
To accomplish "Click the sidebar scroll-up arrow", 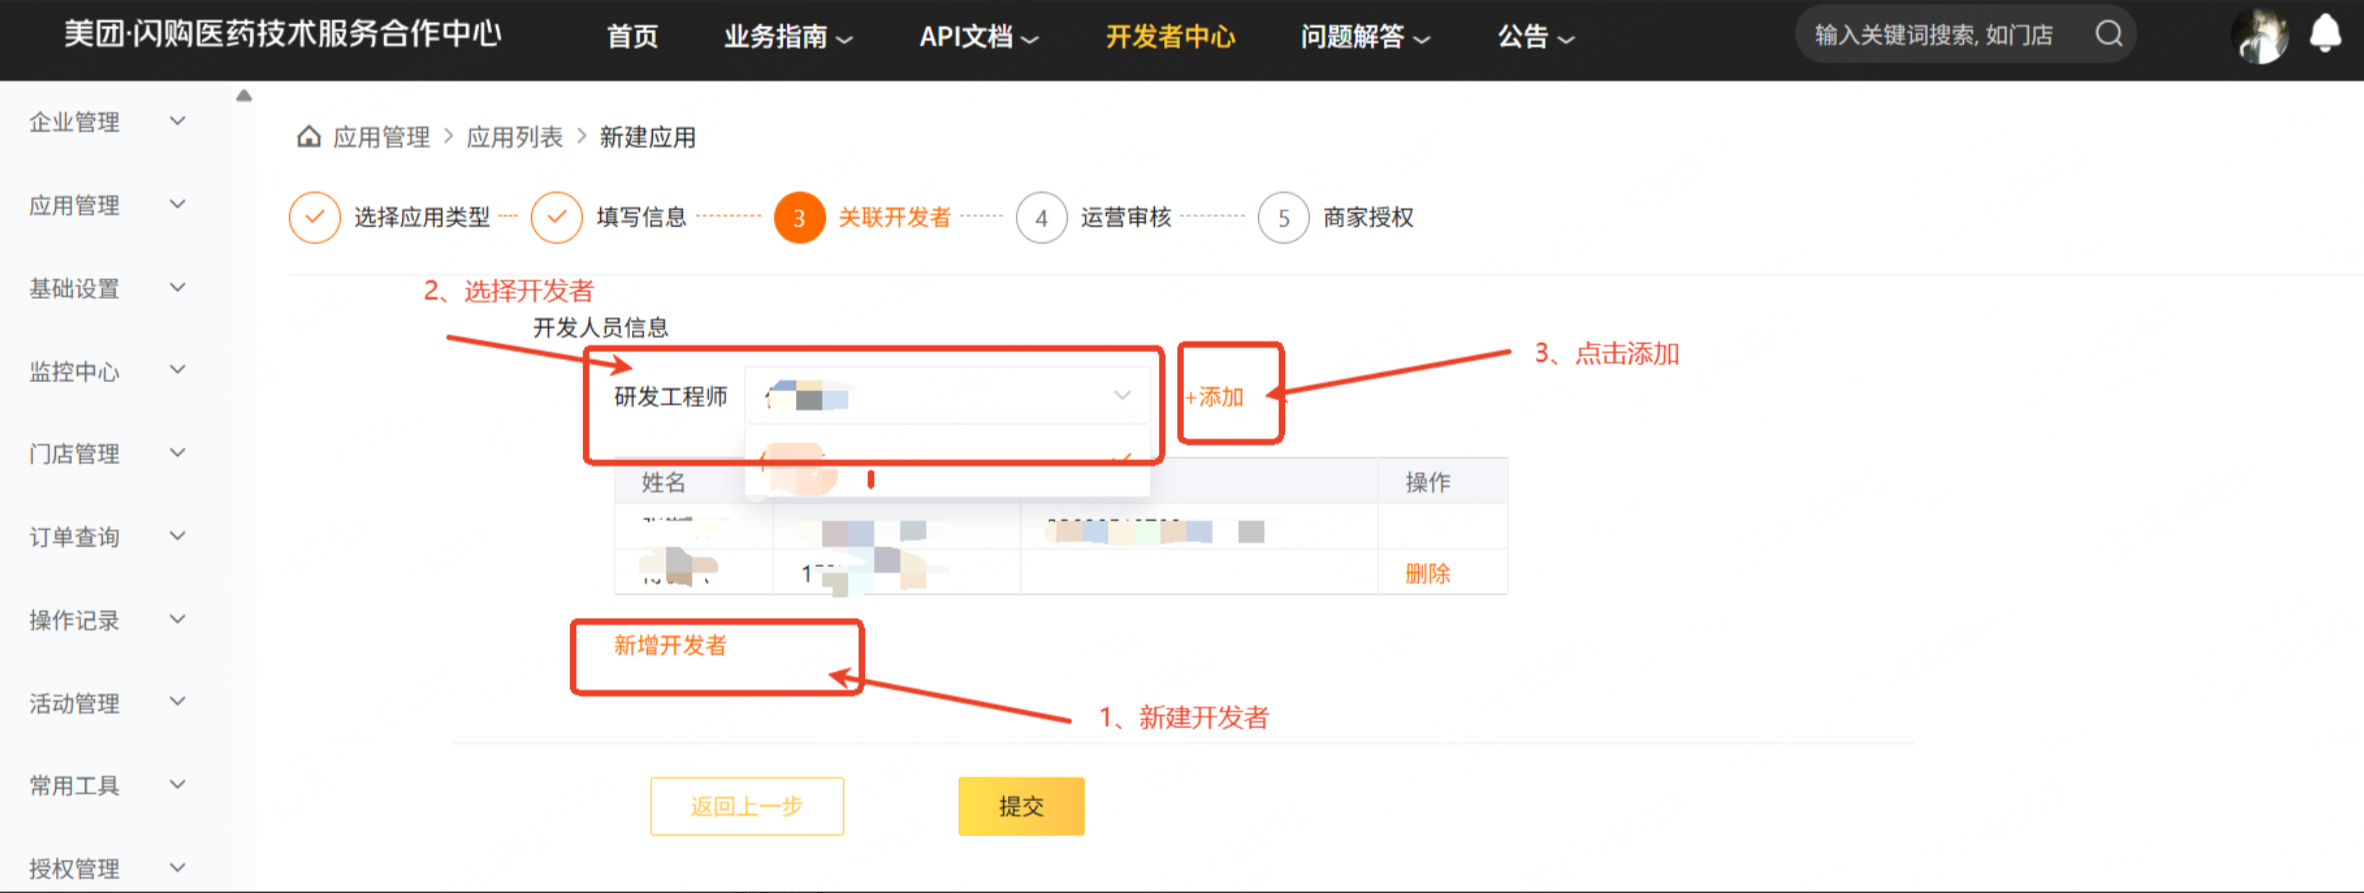I will tap(244, 96).
